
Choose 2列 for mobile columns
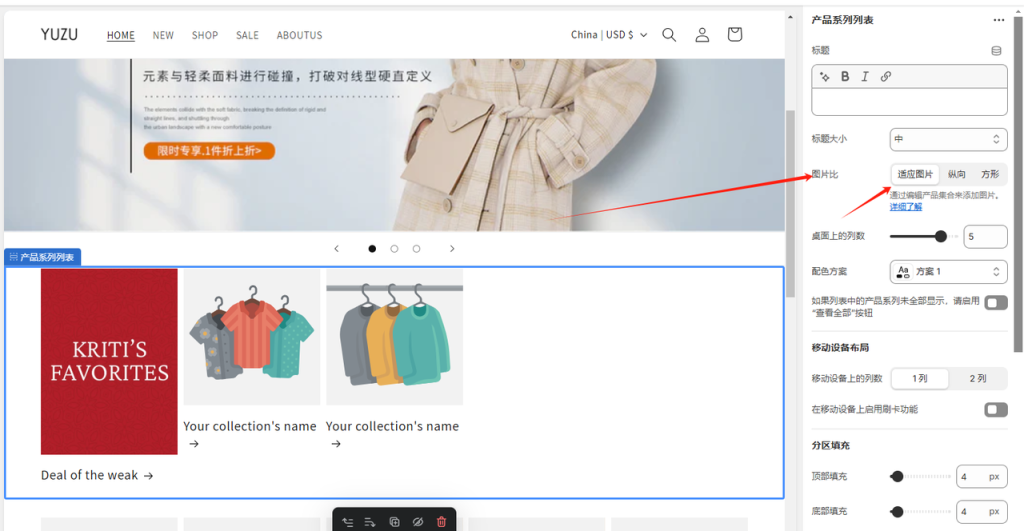[978, 379]
